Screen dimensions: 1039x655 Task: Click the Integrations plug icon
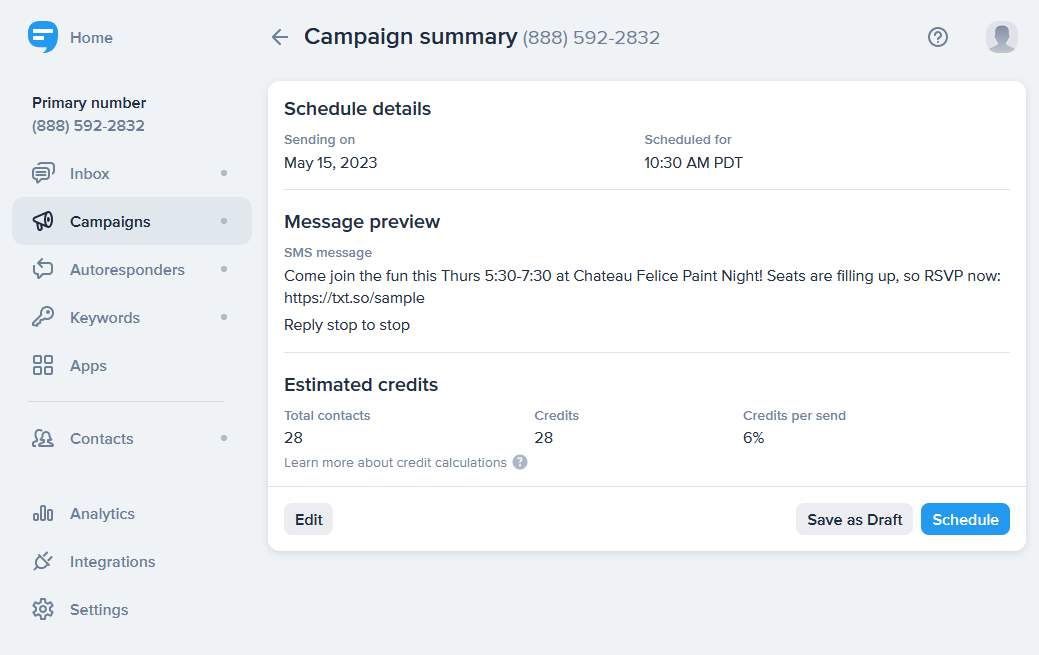click(43, 561)
